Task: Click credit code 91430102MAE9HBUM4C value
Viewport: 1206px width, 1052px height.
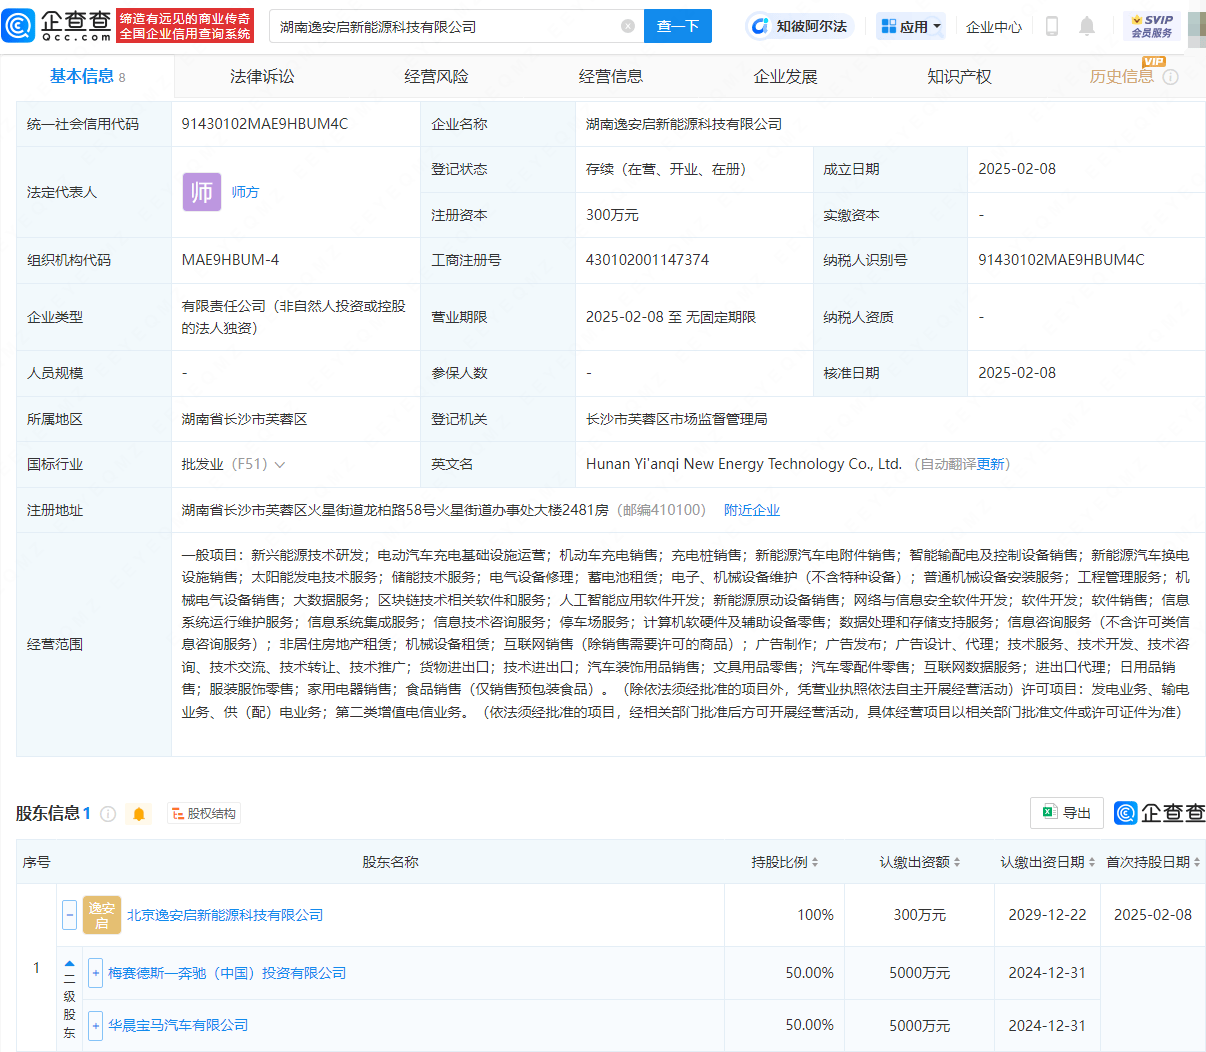Action: 265,124
